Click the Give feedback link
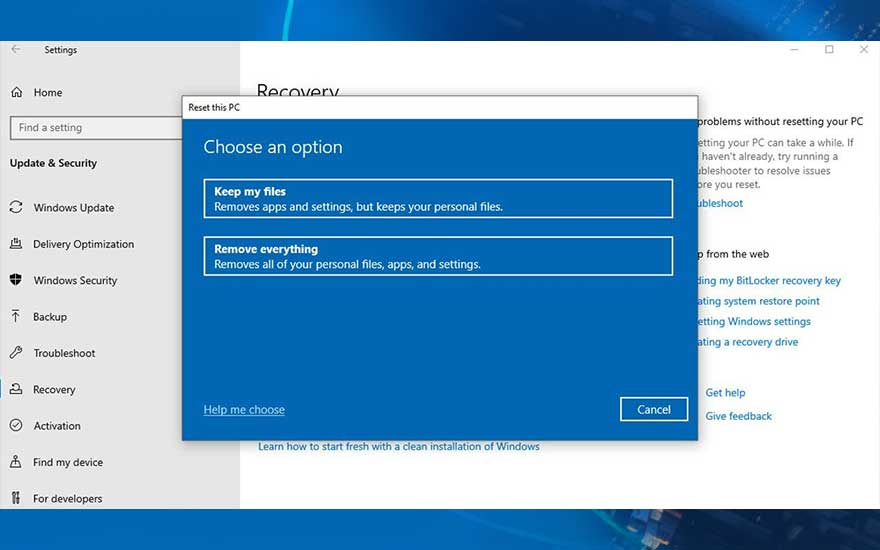Viewport: 880px width, 550px height. [738, 416]
